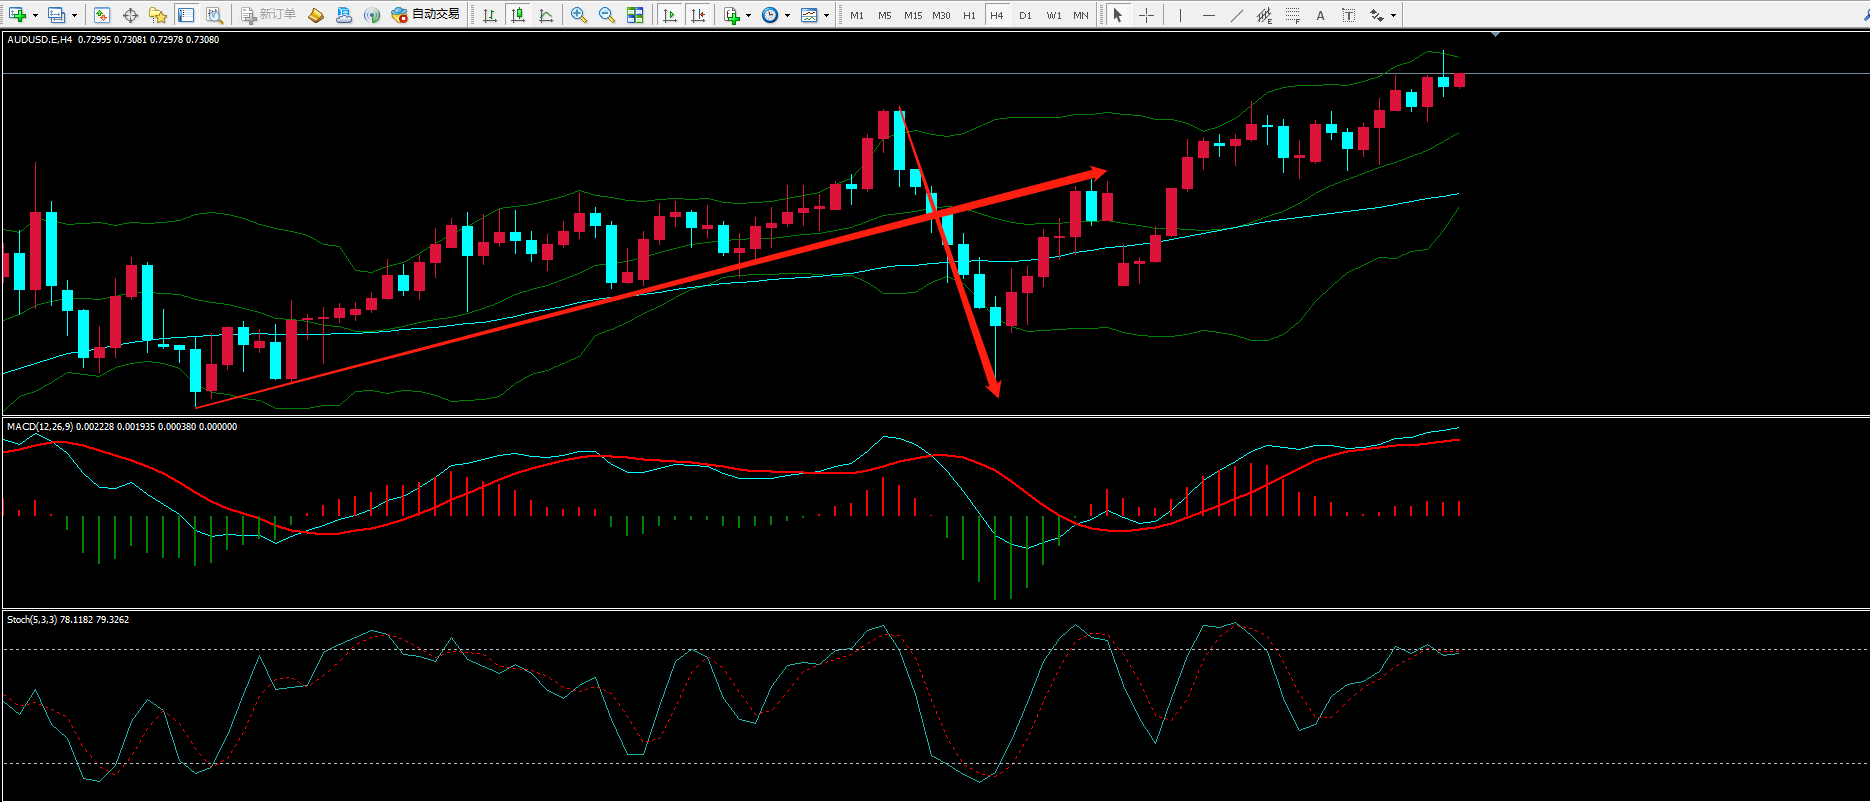This screenshot has width=1870, height=802.
Task: Select the trendline drawing tool
Action: click(1237, 15)
